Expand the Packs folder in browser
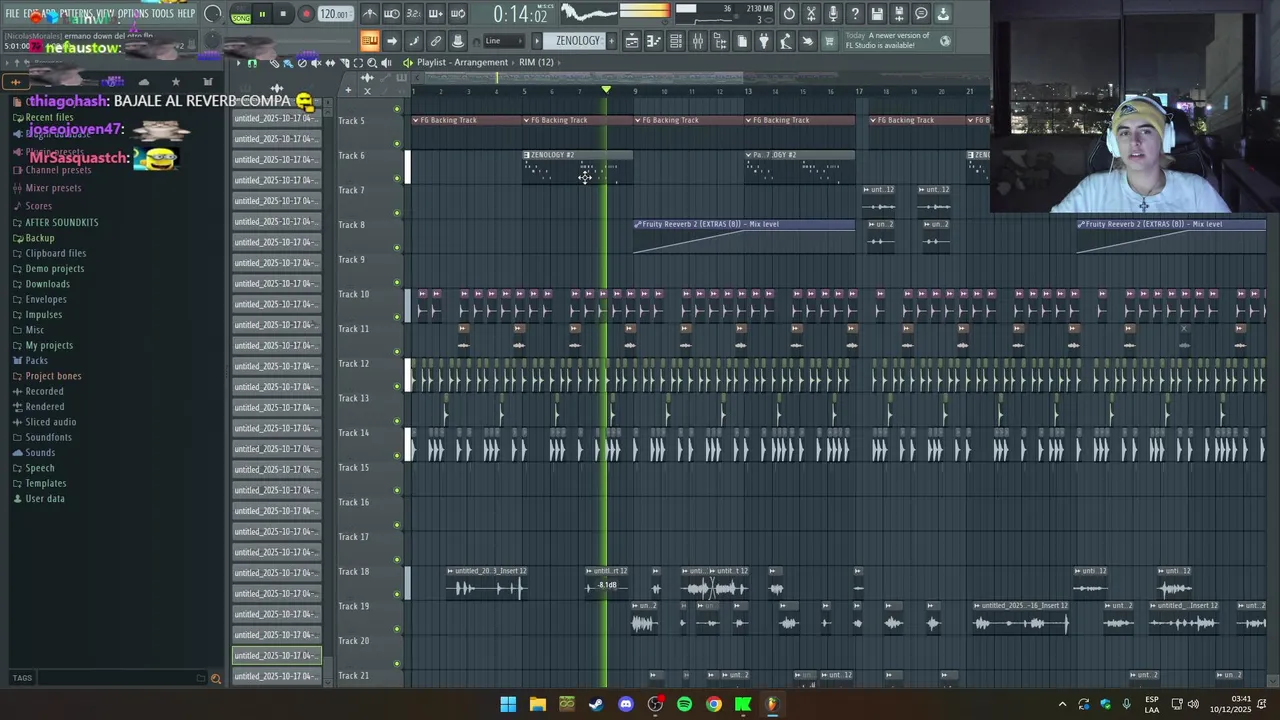The image size is (1280, 720). pyautogui.click(x=36, y=361)
